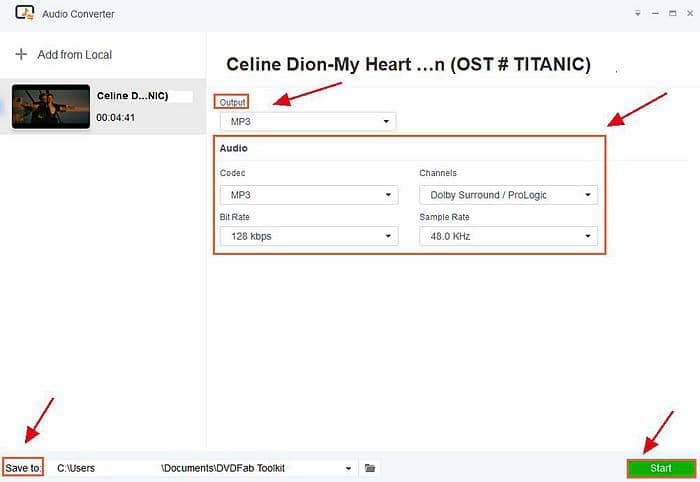
Task: Open the Sample Rate 48.0 KHz dropdown
Action: point(508,236)
